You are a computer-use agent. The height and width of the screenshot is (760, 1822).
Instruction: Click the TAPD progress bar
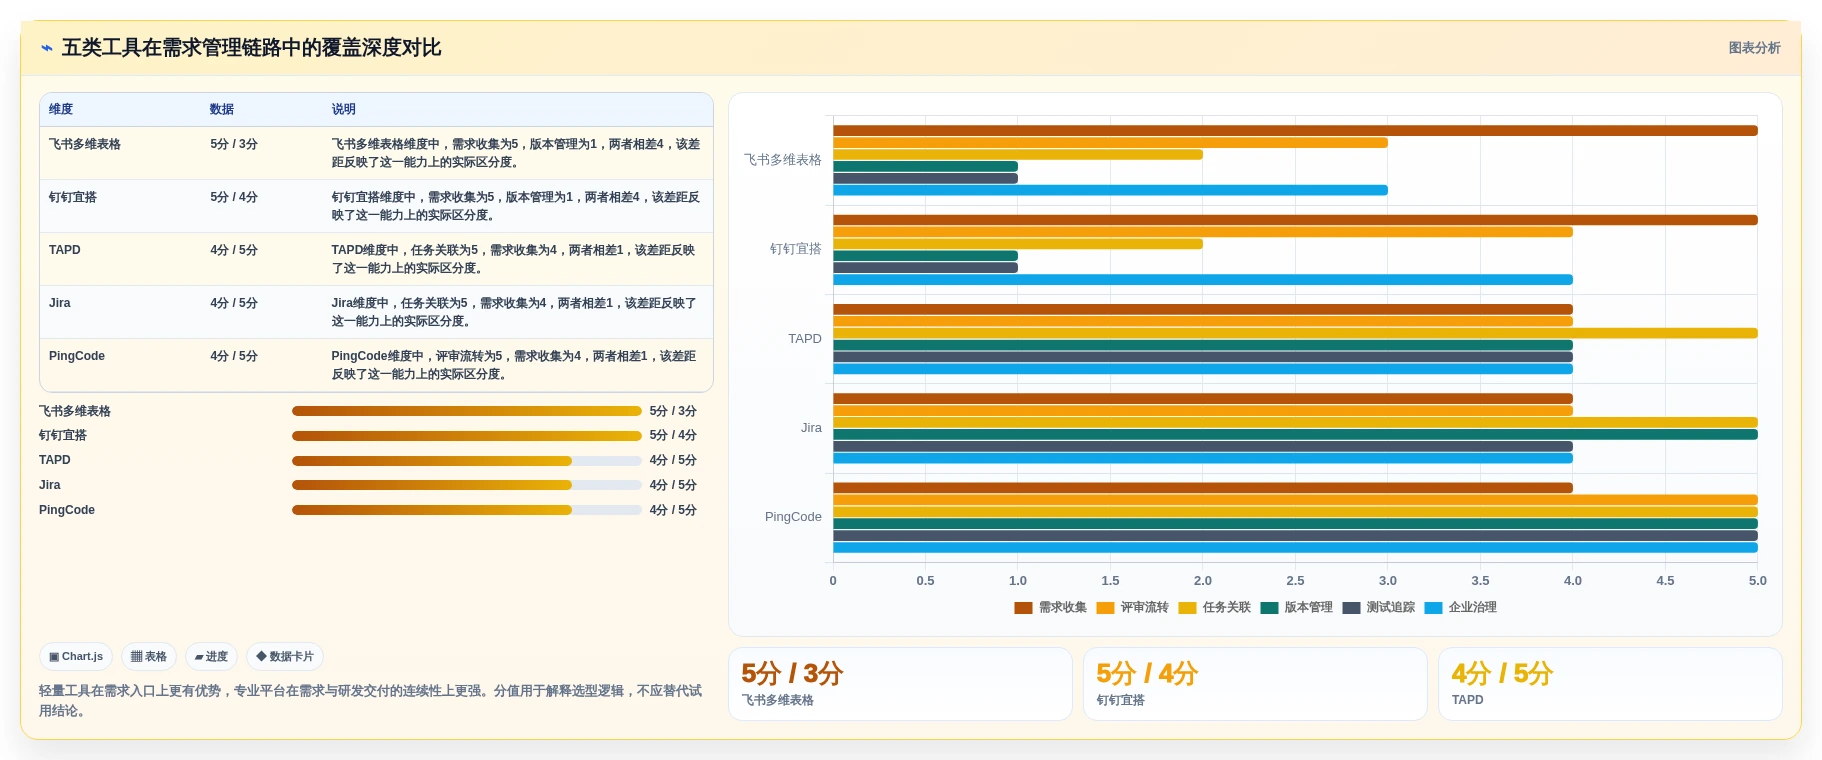coord(467,461)
